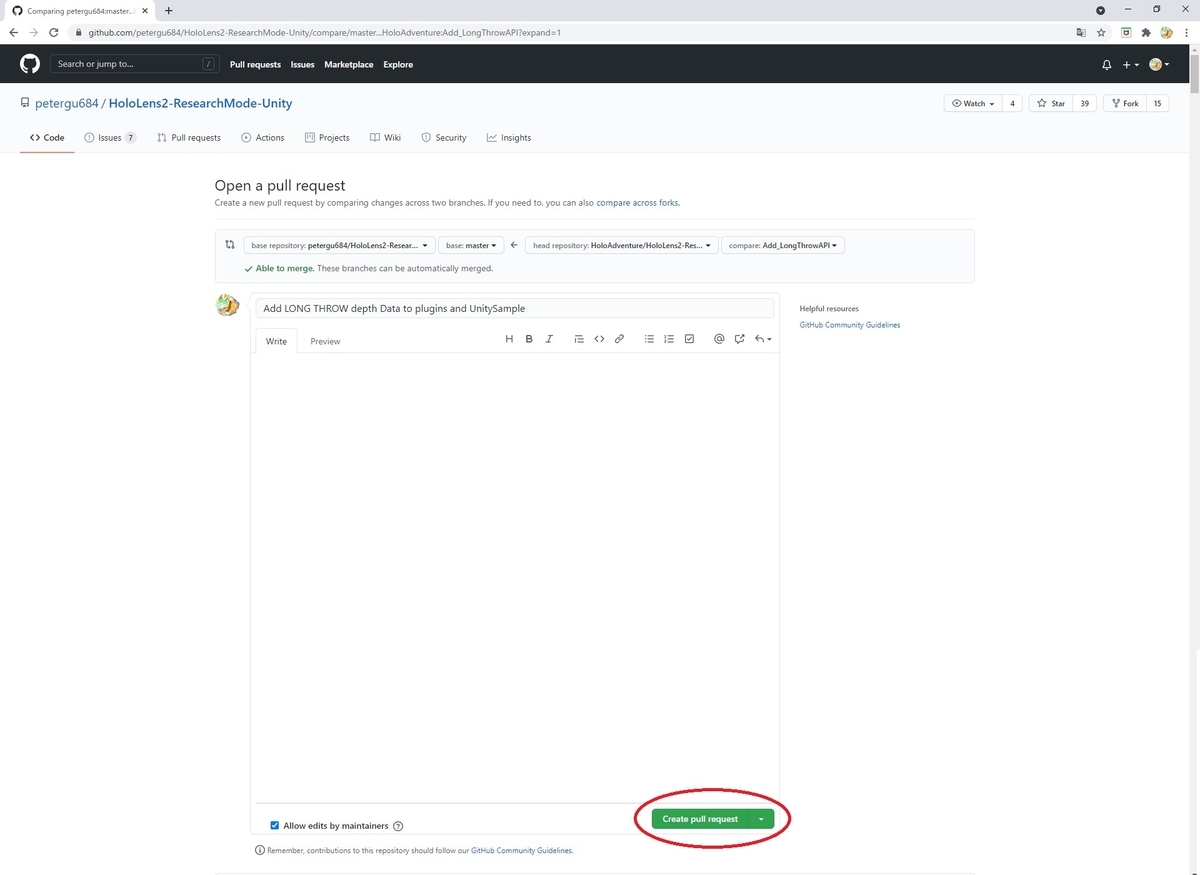This screenshot has width=1200, height=875.
Task: Mention a user with the @ icon
Action: tap(719, 339)
